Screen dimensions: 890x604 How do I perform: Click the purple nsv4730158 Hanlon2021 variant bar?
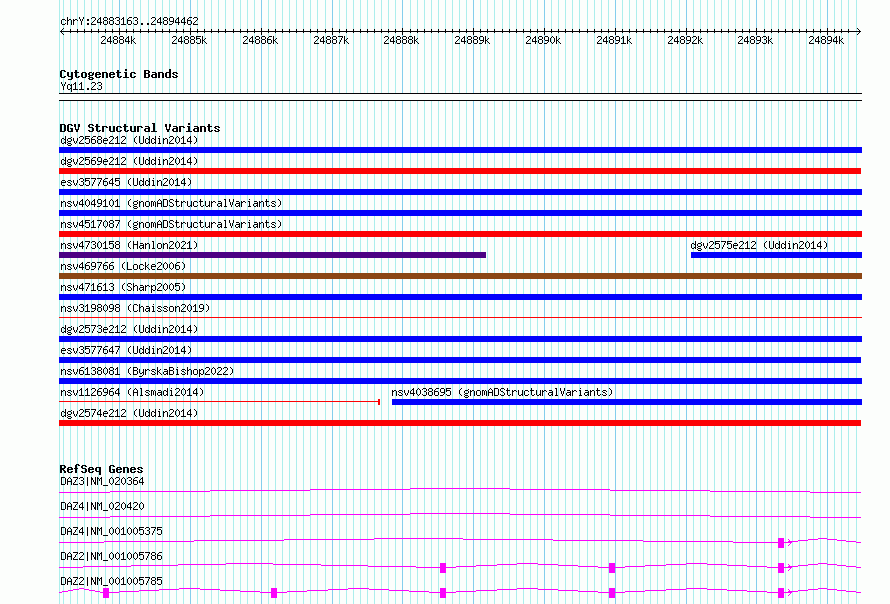pos(272,255)
